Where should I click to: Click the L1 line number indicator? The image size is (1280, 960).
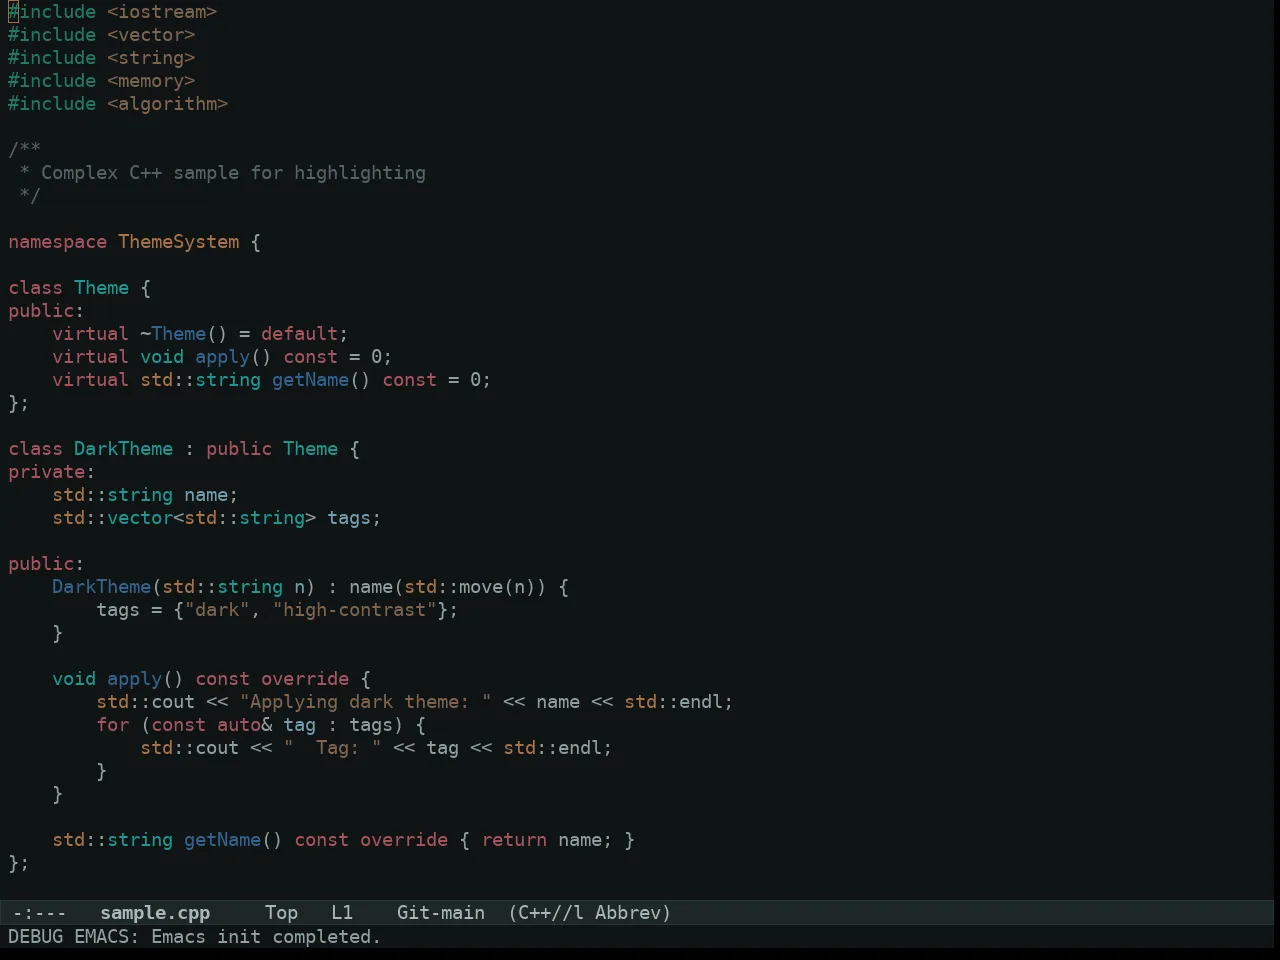pos(342,913)
